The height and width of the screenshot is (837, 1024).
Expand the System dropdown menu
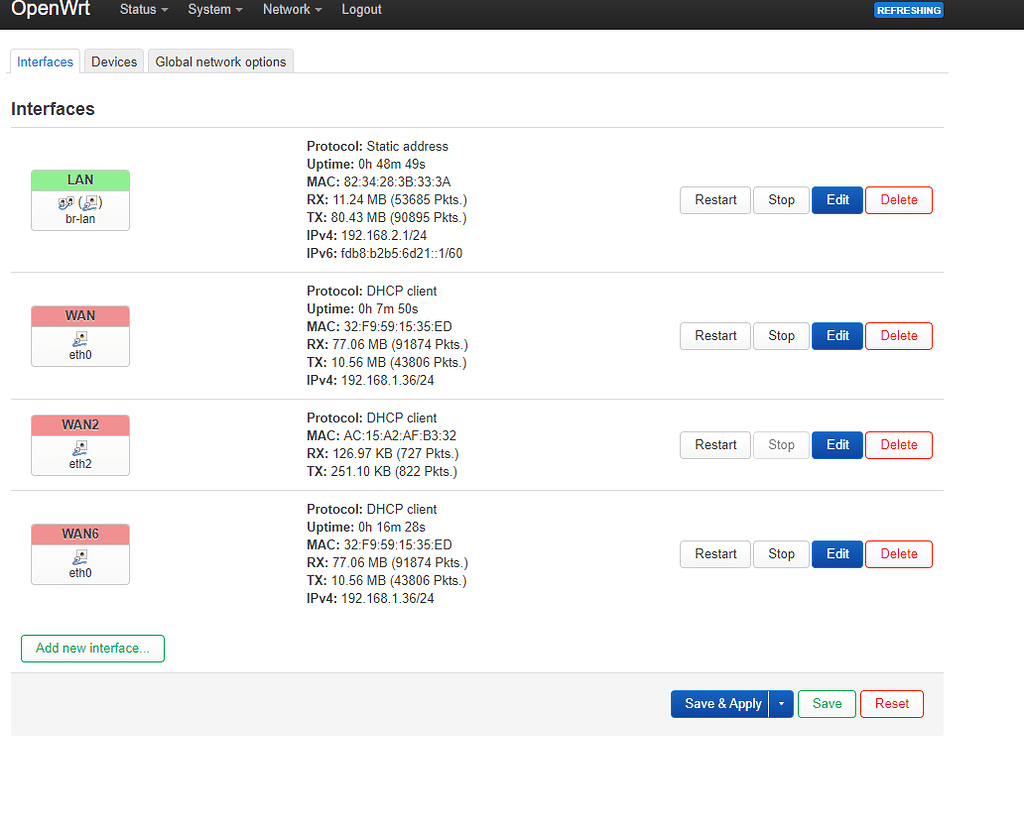tap(215, 10)
